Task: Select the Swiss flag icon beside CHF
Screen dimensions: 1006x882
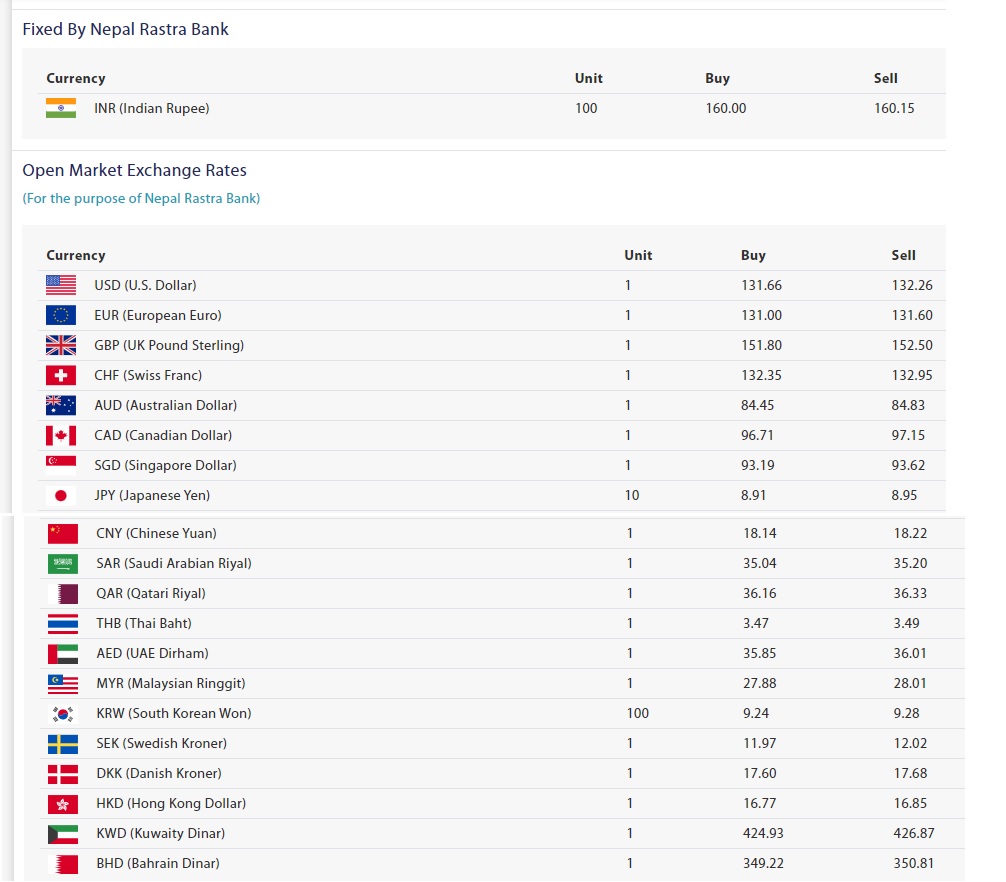Action: 61,375
